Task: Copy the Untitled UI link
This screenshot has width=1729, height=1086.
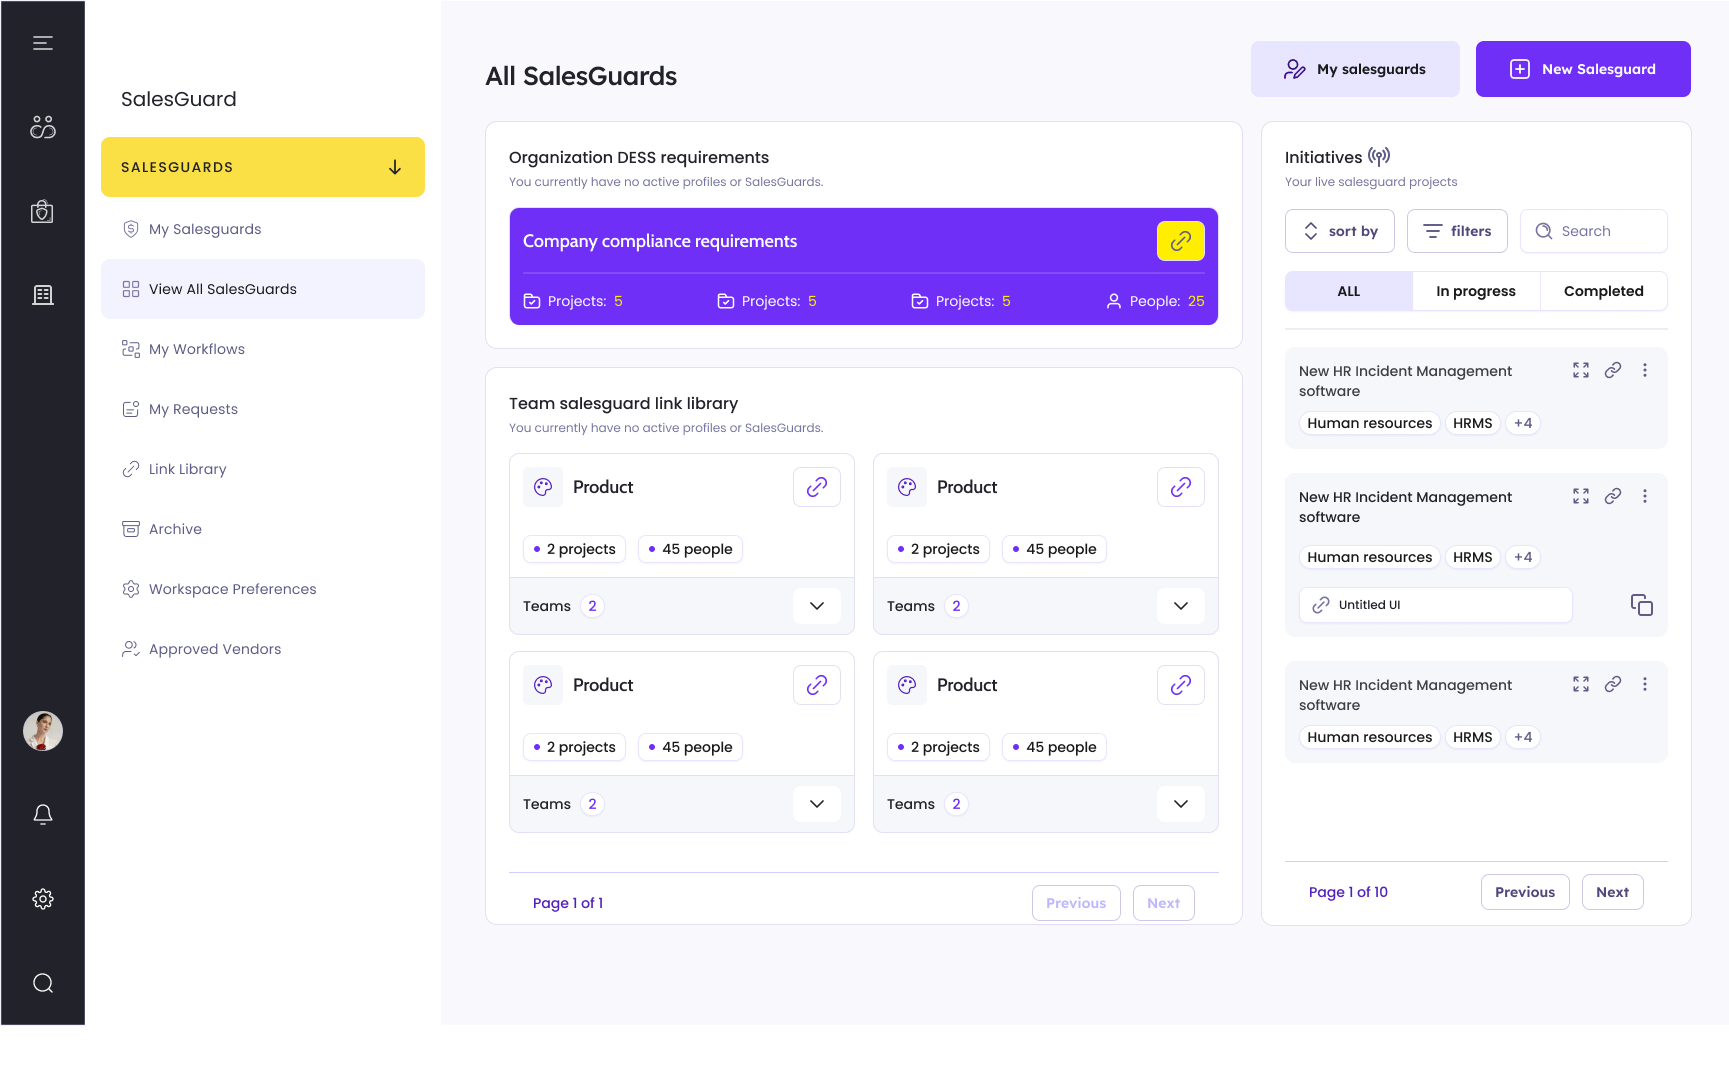Action: (1641, 605)
